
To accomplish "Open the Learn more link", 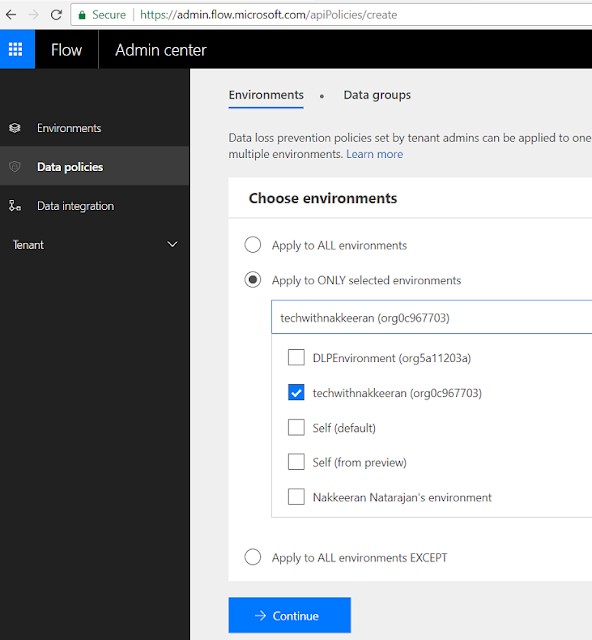I will (x=374, y=154).
